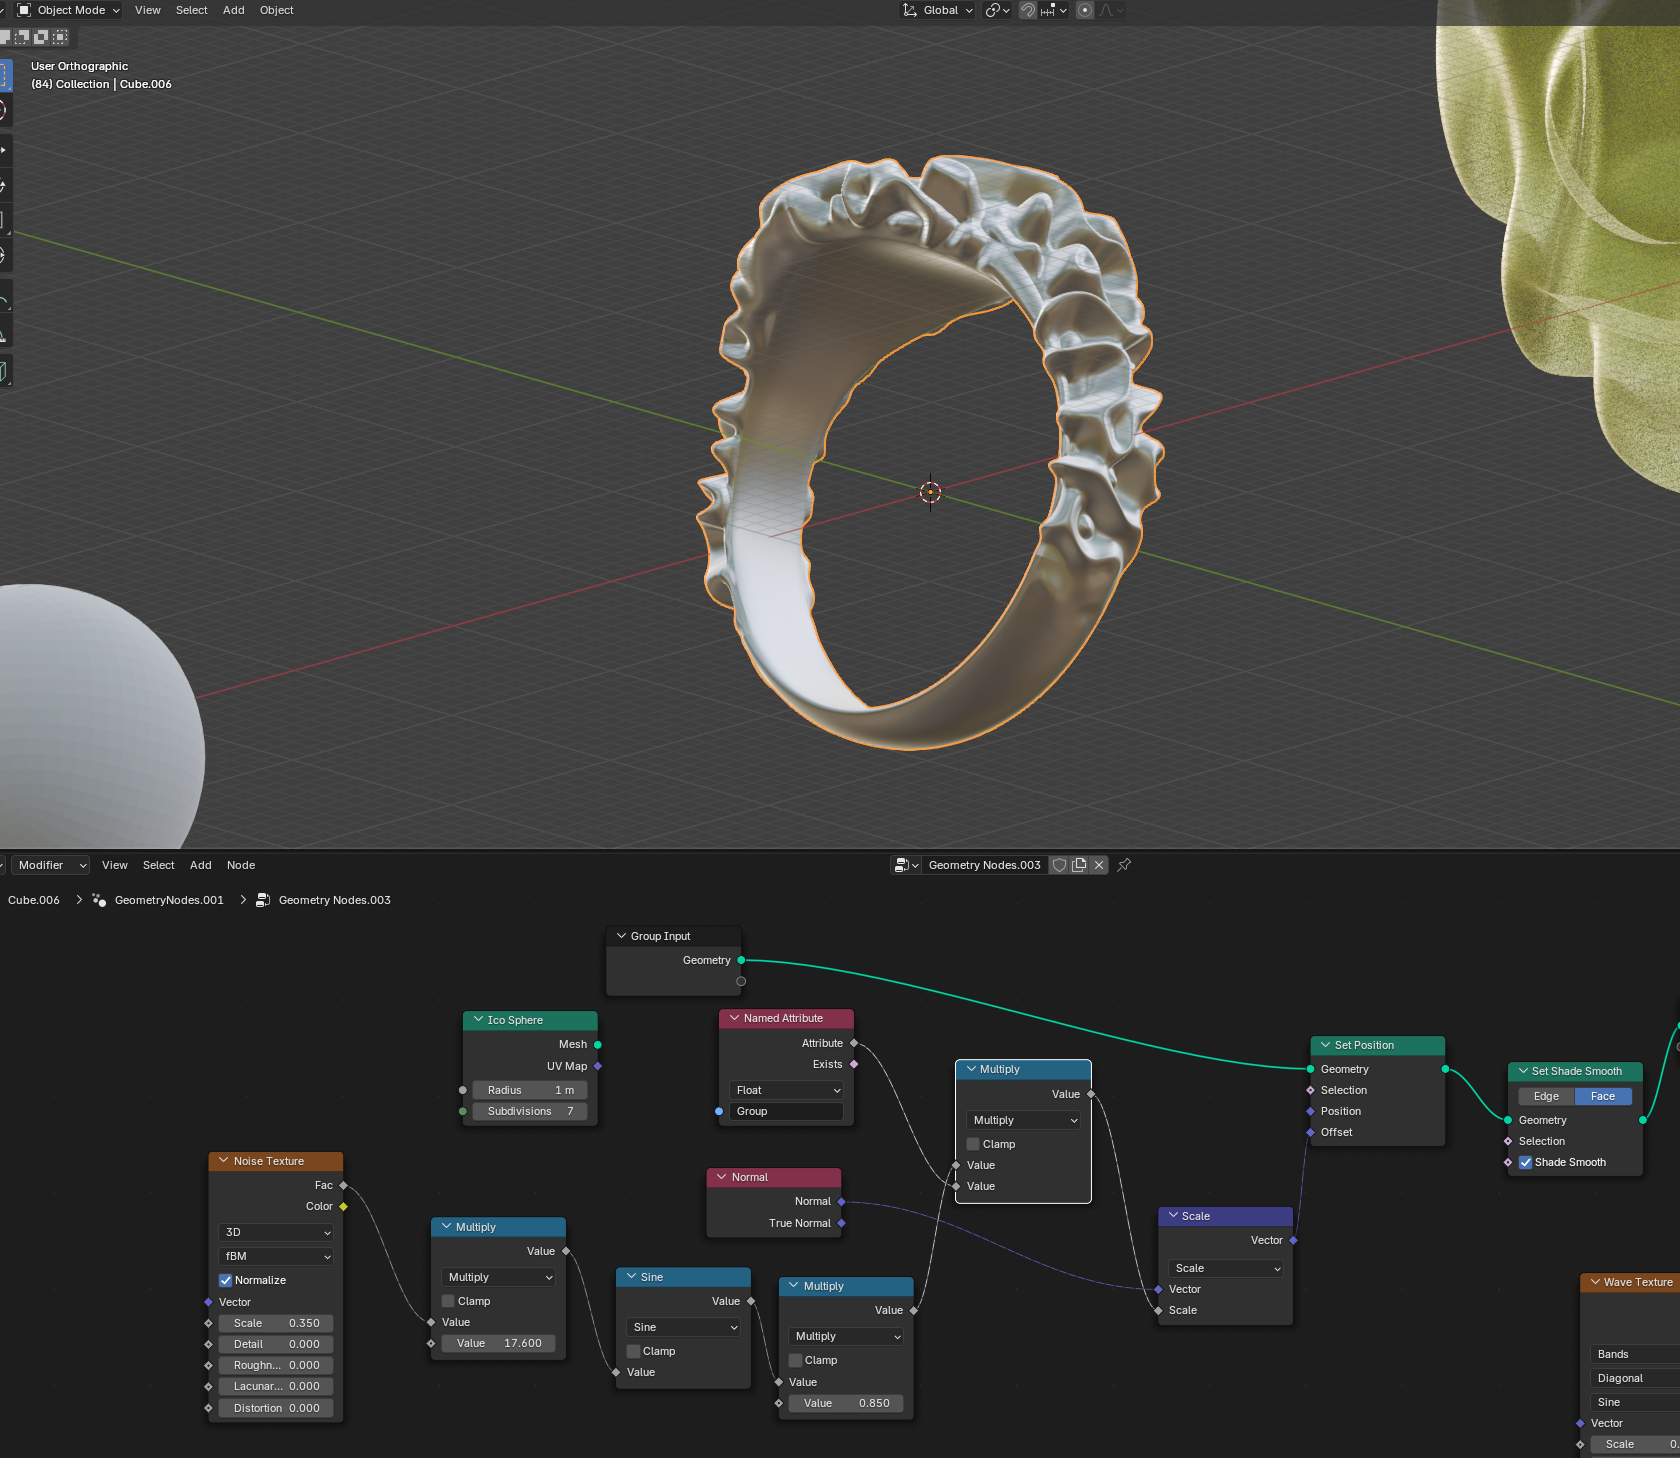
Task: Open node tree browse icon menu
Action: pyautogui.click(x=906, y=865)
